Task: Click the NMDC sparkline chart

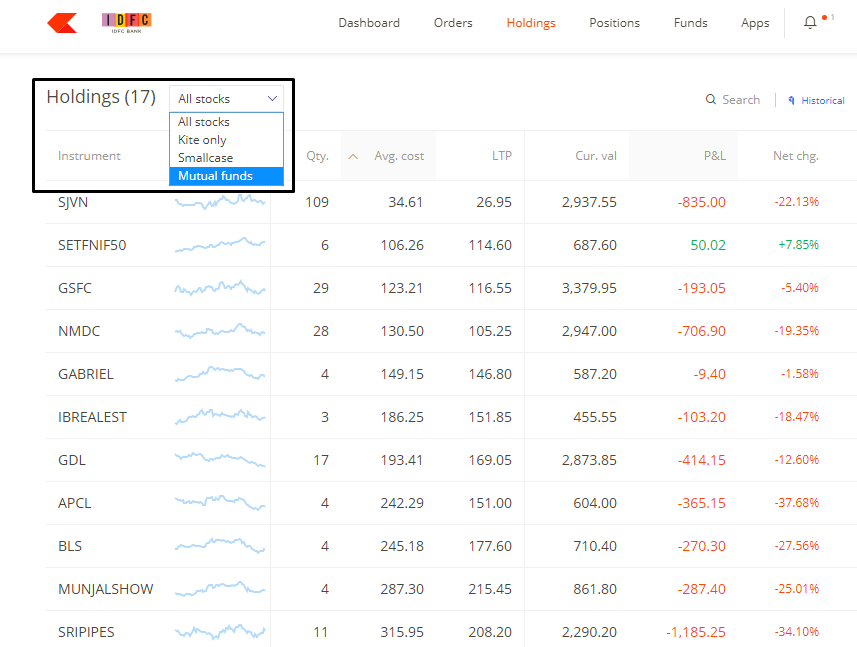Action: pyautogui.click(x=220, y=331)
